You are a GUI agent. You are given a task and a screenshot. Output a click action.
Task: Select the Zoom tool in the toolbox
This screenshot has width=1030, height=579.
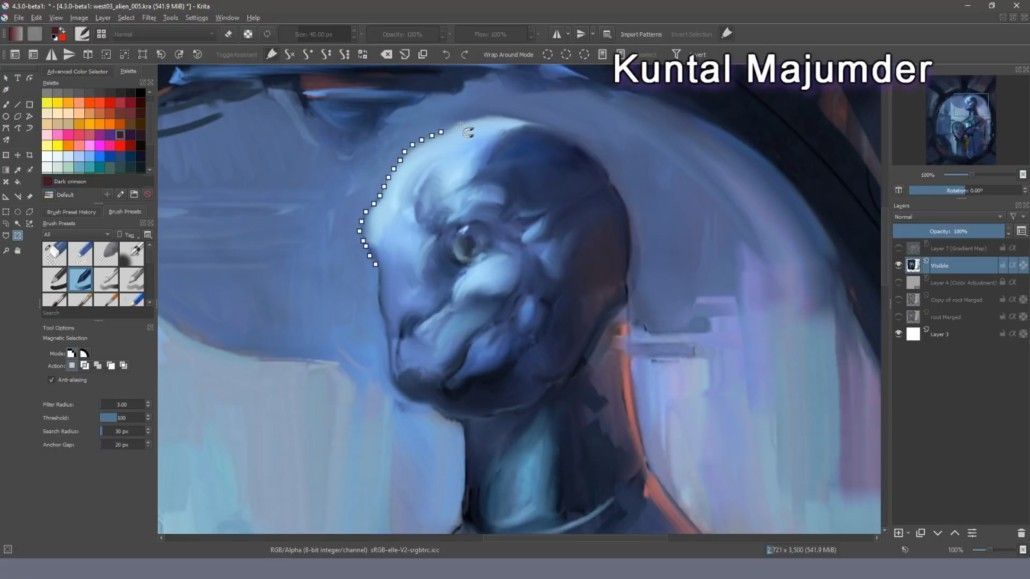(x=6, y=250)
